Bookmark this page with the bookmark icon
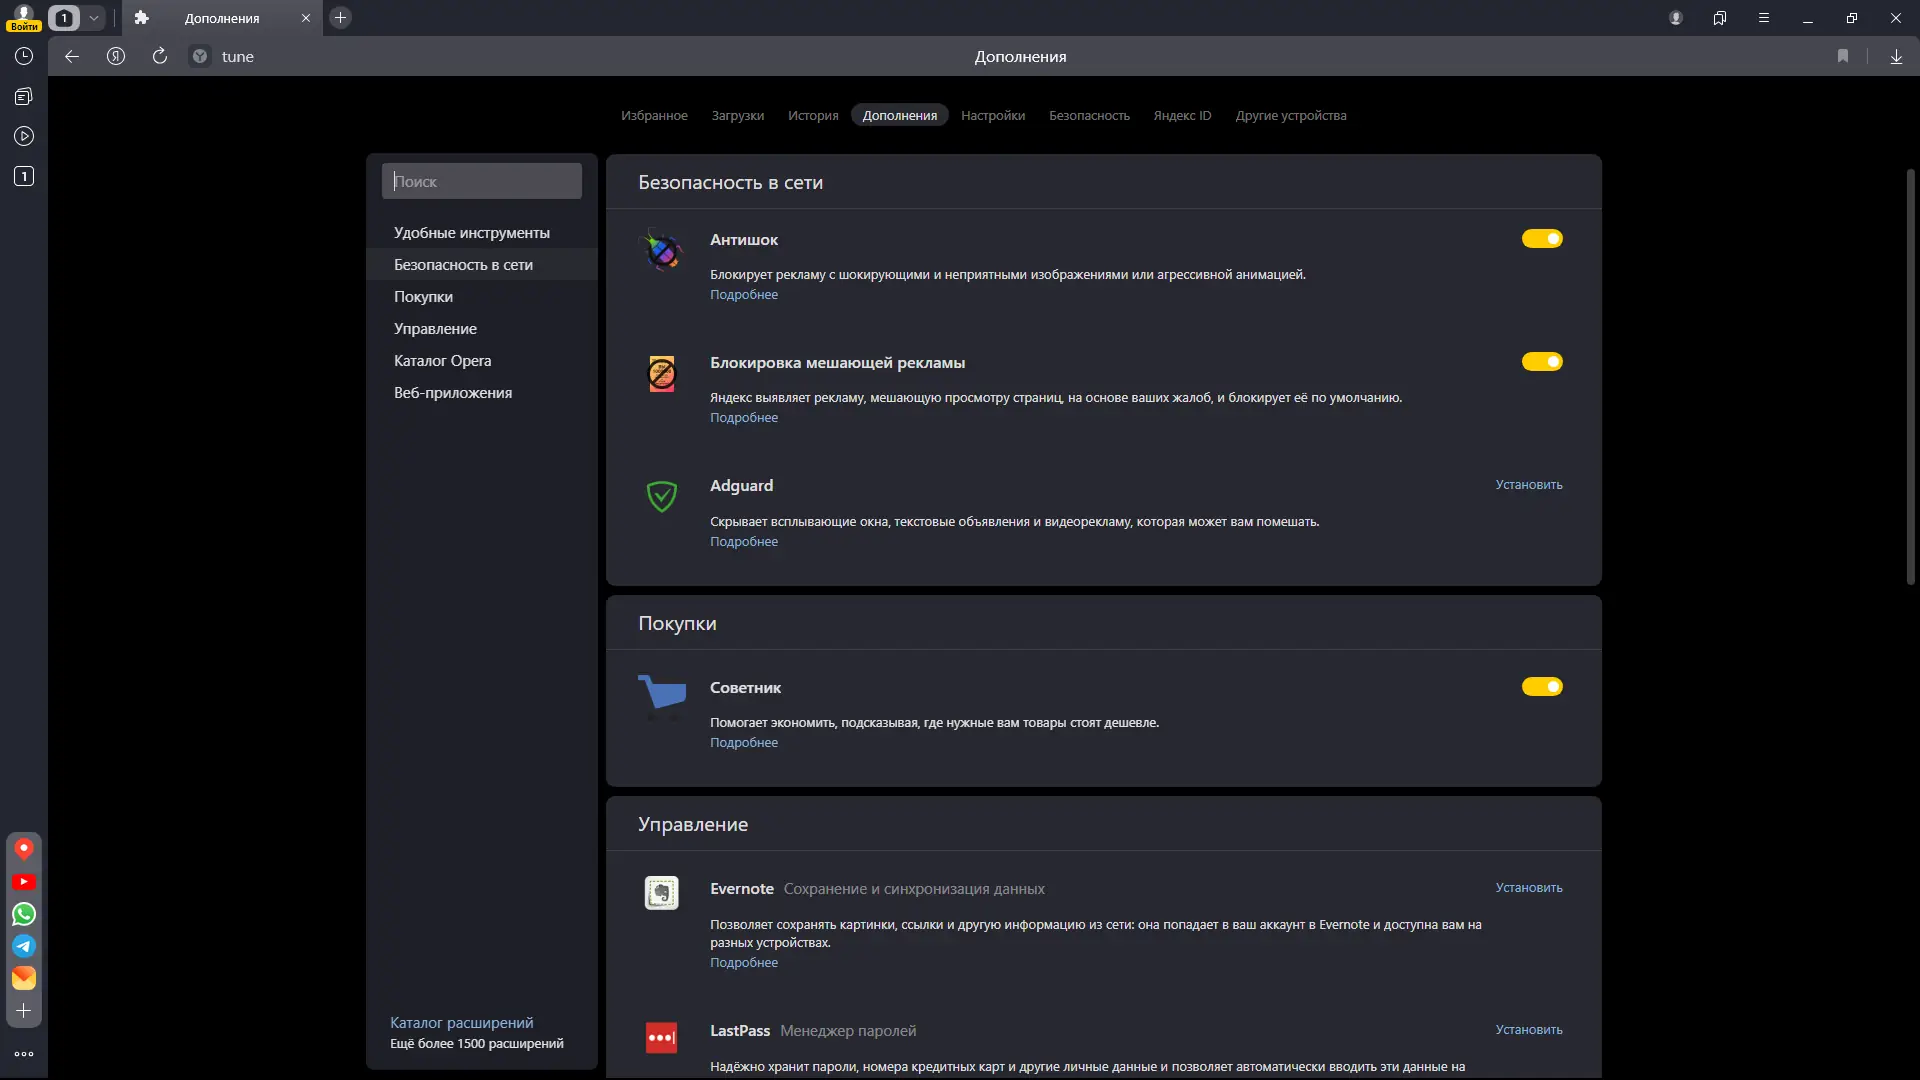The image size is (1920, 1080). [x=1843, y=57]
